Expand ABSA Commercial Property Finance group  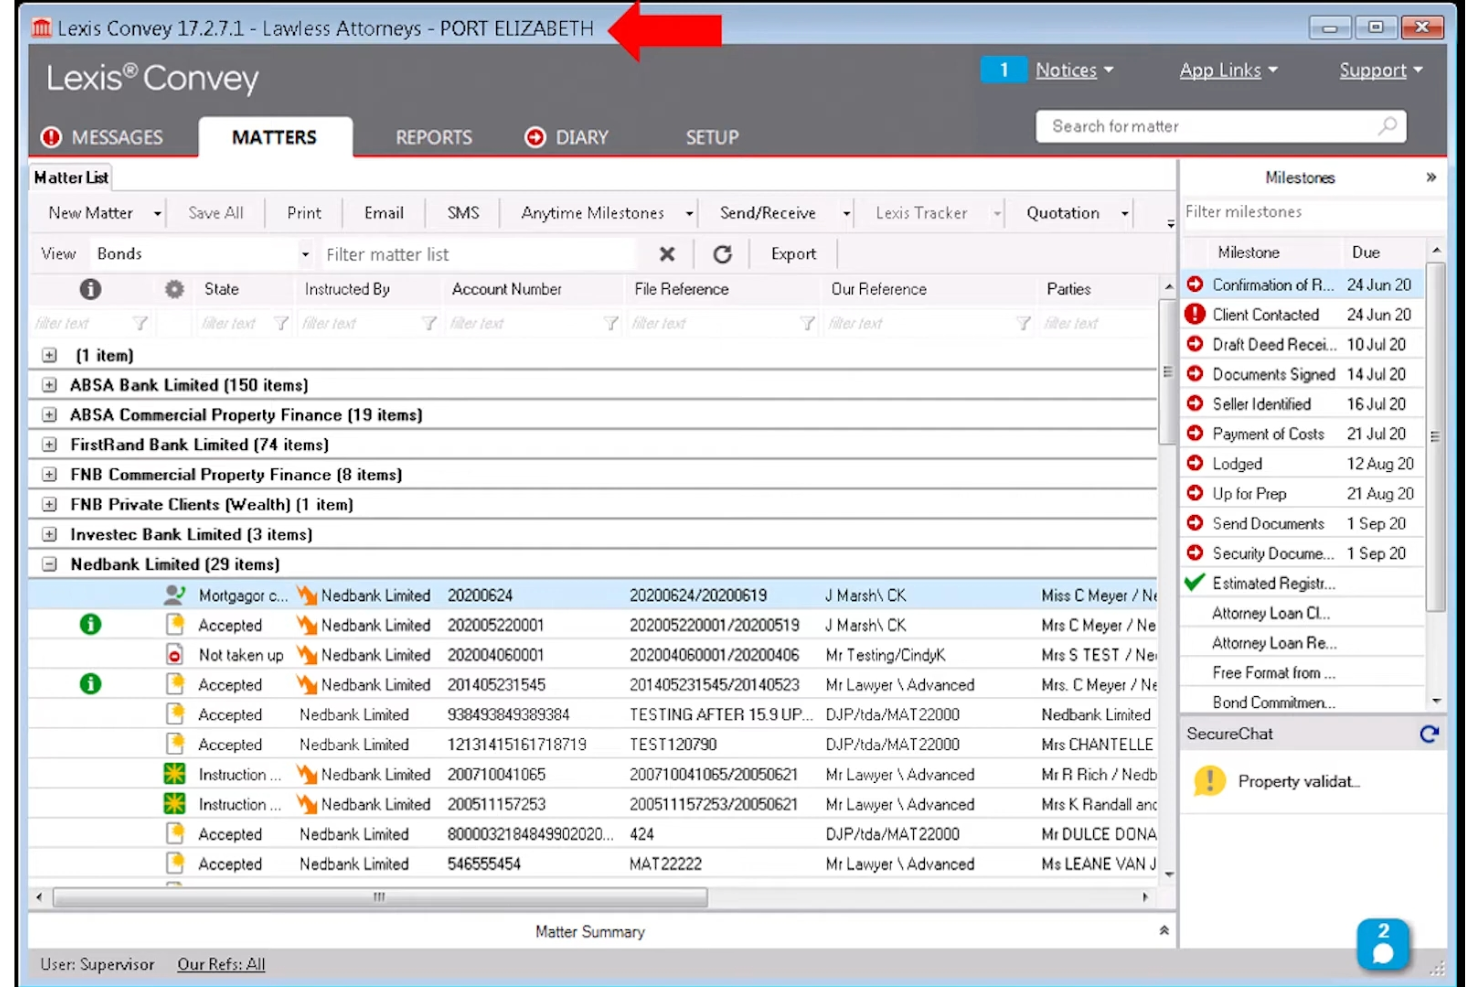49,415
